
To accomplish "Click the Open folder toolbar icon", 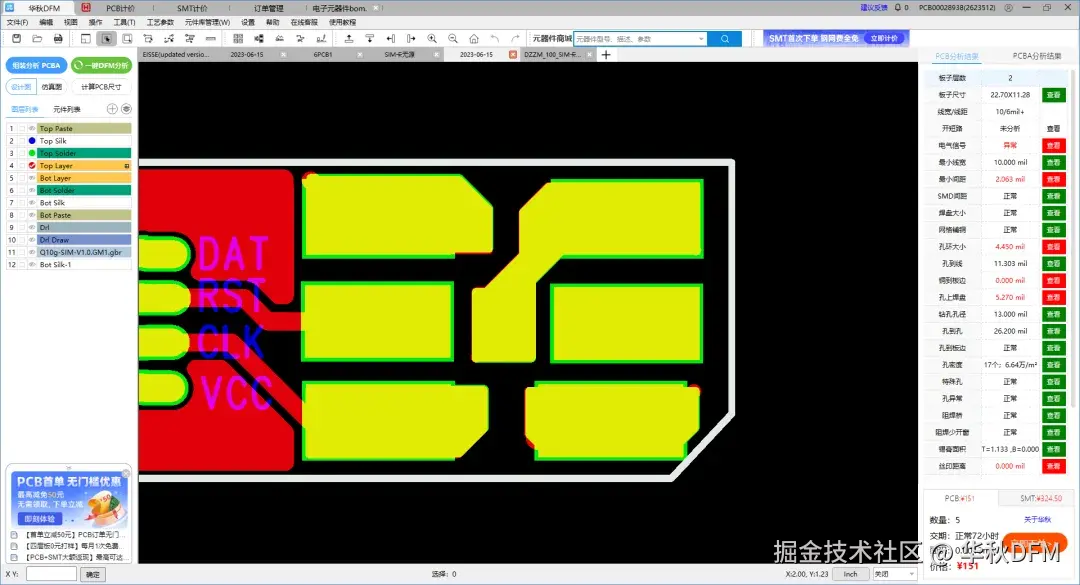I will point(37,39).
